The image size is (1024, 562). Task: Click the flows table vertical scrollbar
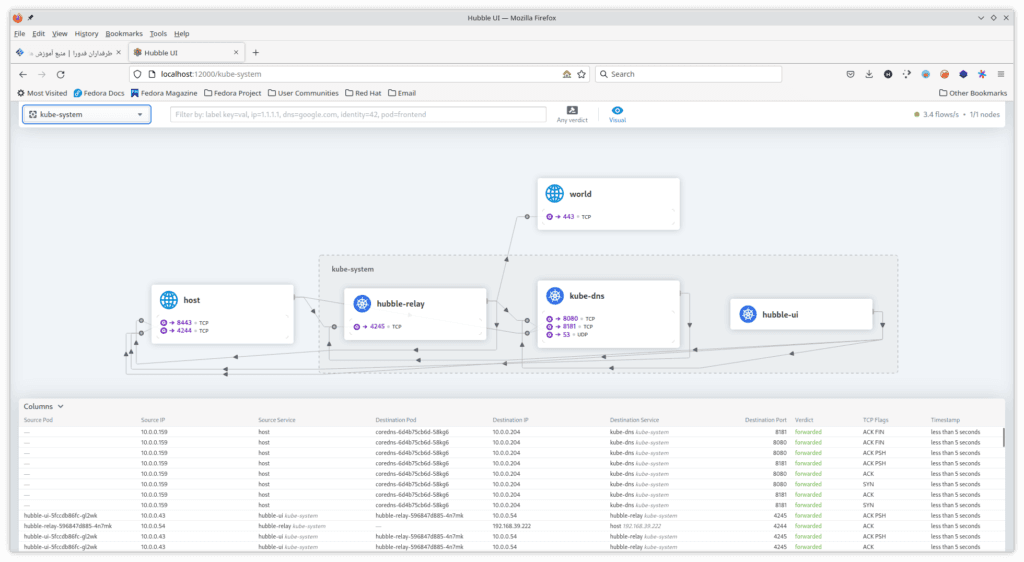point(1004,438)
